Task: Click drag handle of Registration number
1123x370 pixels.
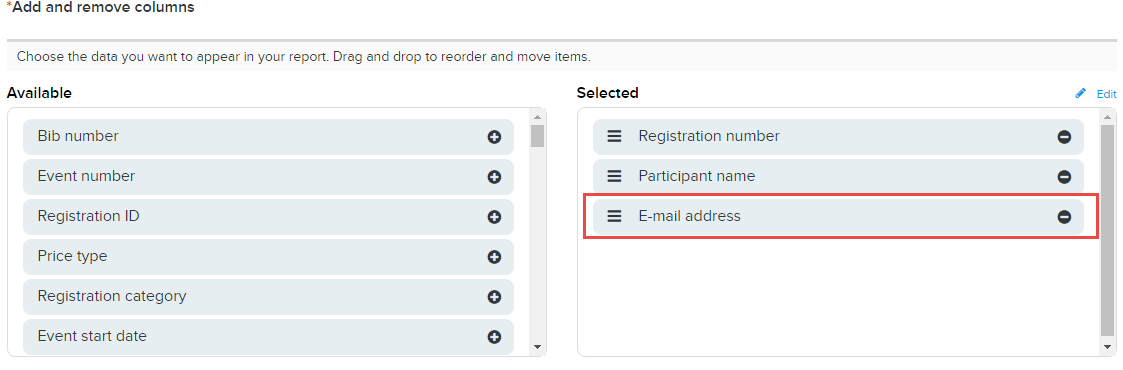Action: (614, 136)
